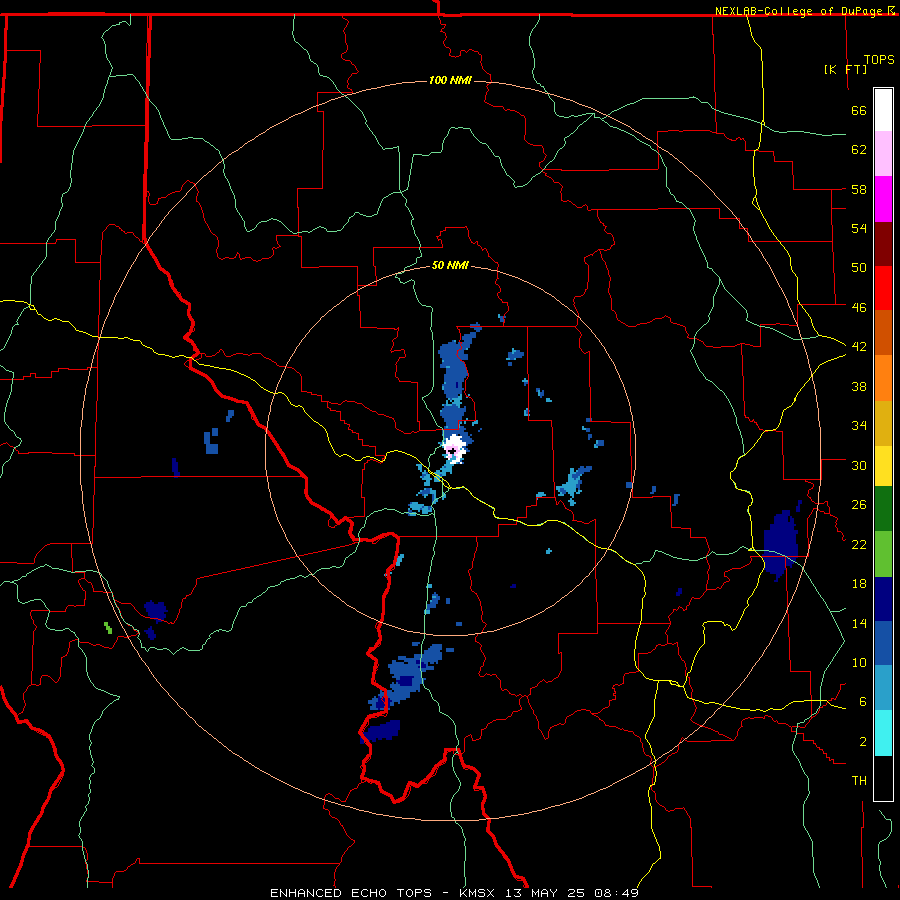The image size is (900, 900).
Task: Click the 100 NMI range ring label
Action: pos(450,80)
